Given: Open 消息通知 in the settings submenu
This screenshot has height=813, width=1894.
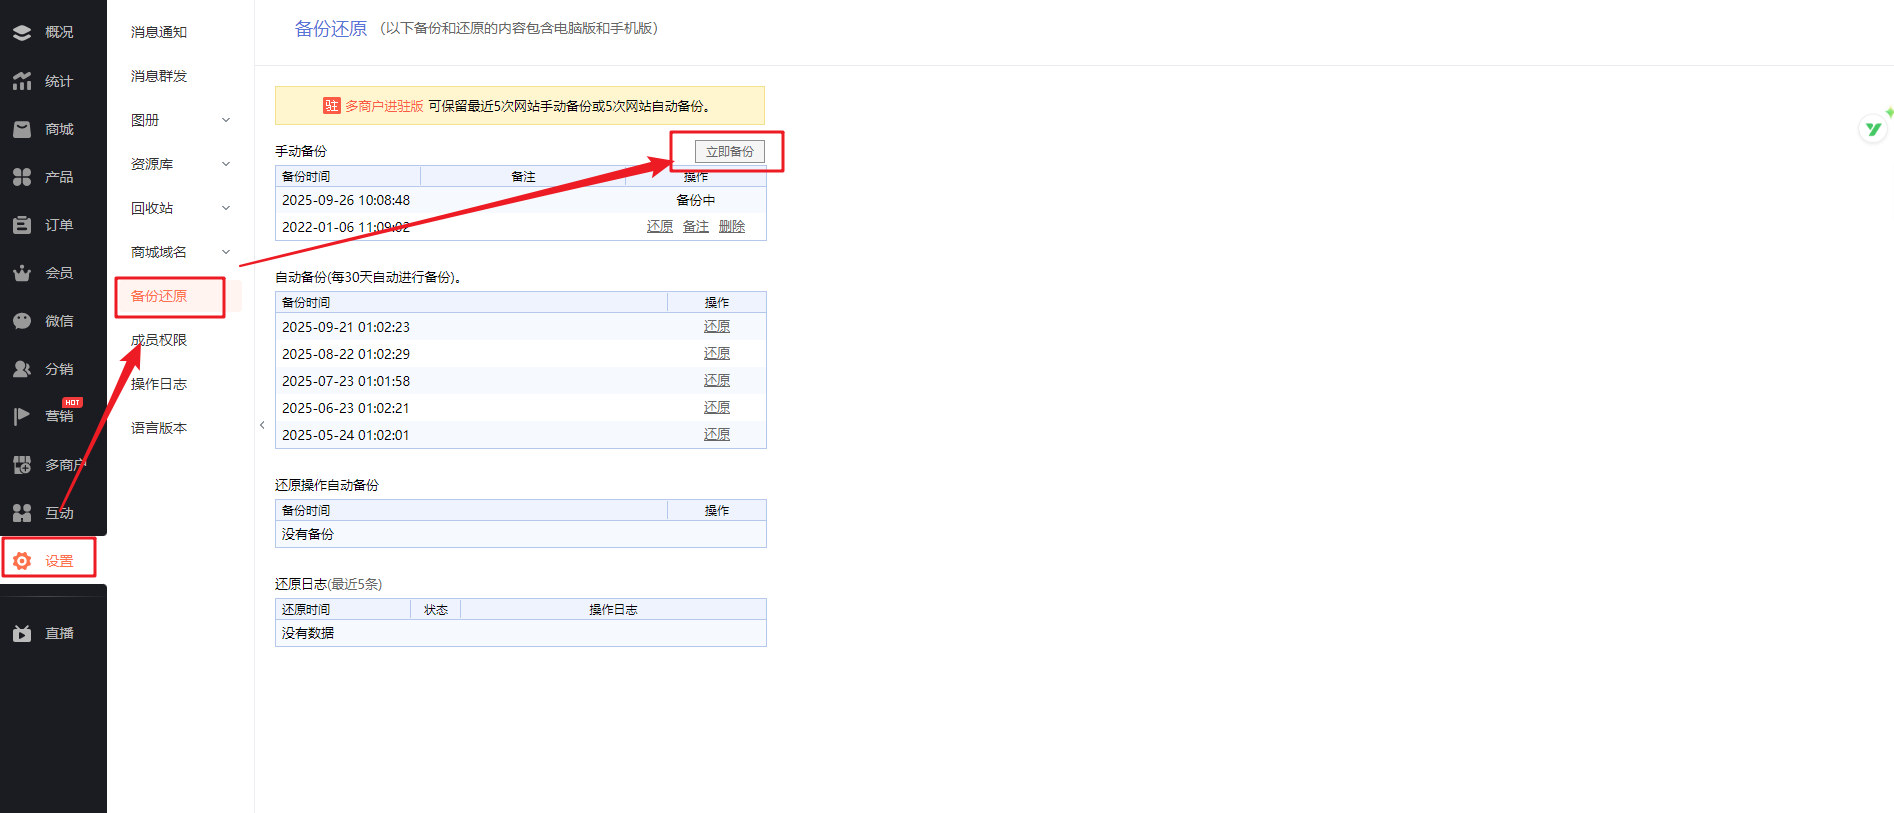Looking at the screenshot, I should pyautogui.click(x=159, y=32).
